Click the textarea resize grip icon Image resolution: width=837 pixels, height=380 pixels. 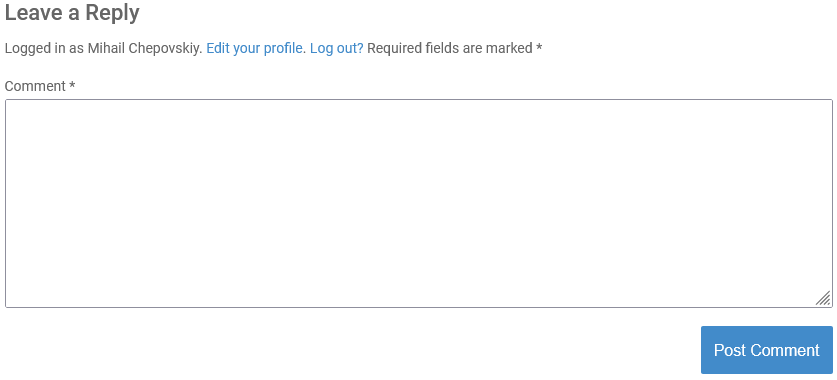click(823, 298)
